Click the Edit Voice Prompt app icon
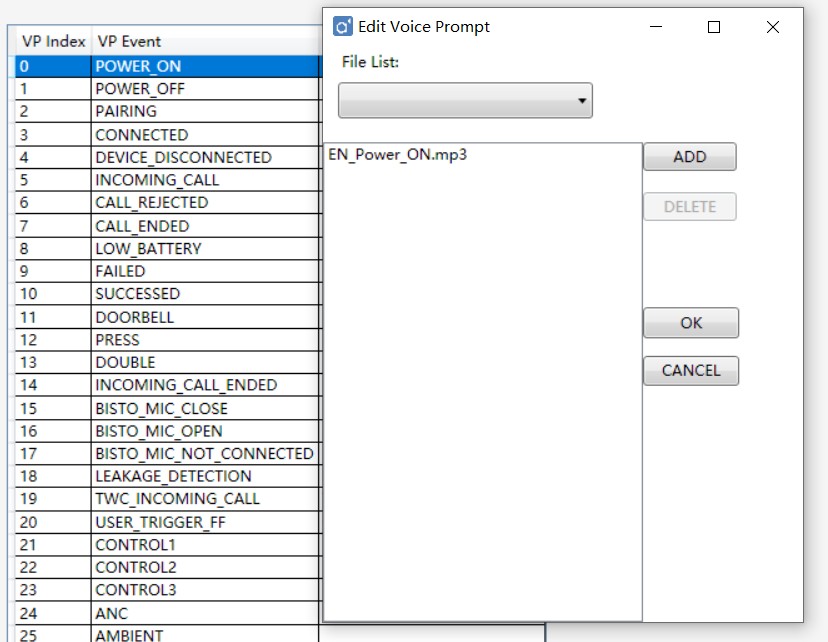Screen dimensions: 828x642 (342, 27)
